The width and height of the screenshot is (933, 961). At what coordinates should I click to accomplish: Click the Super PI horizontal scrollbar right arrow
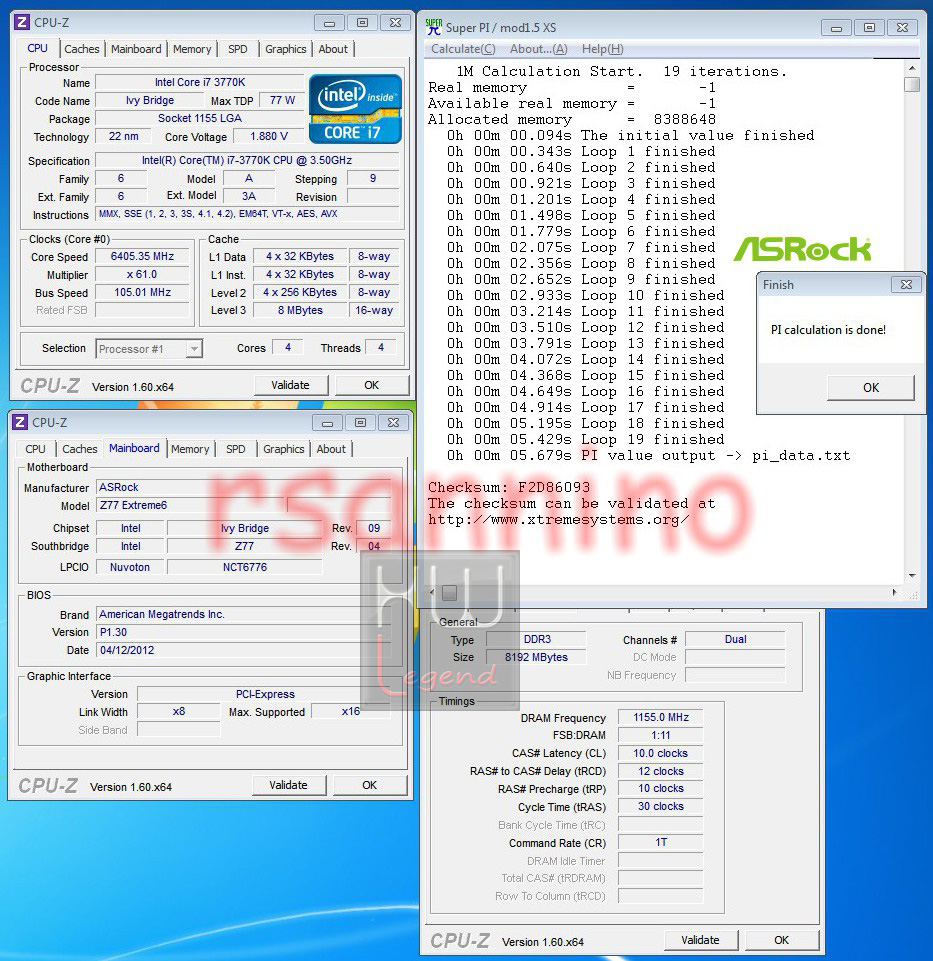tap(894, 593)
